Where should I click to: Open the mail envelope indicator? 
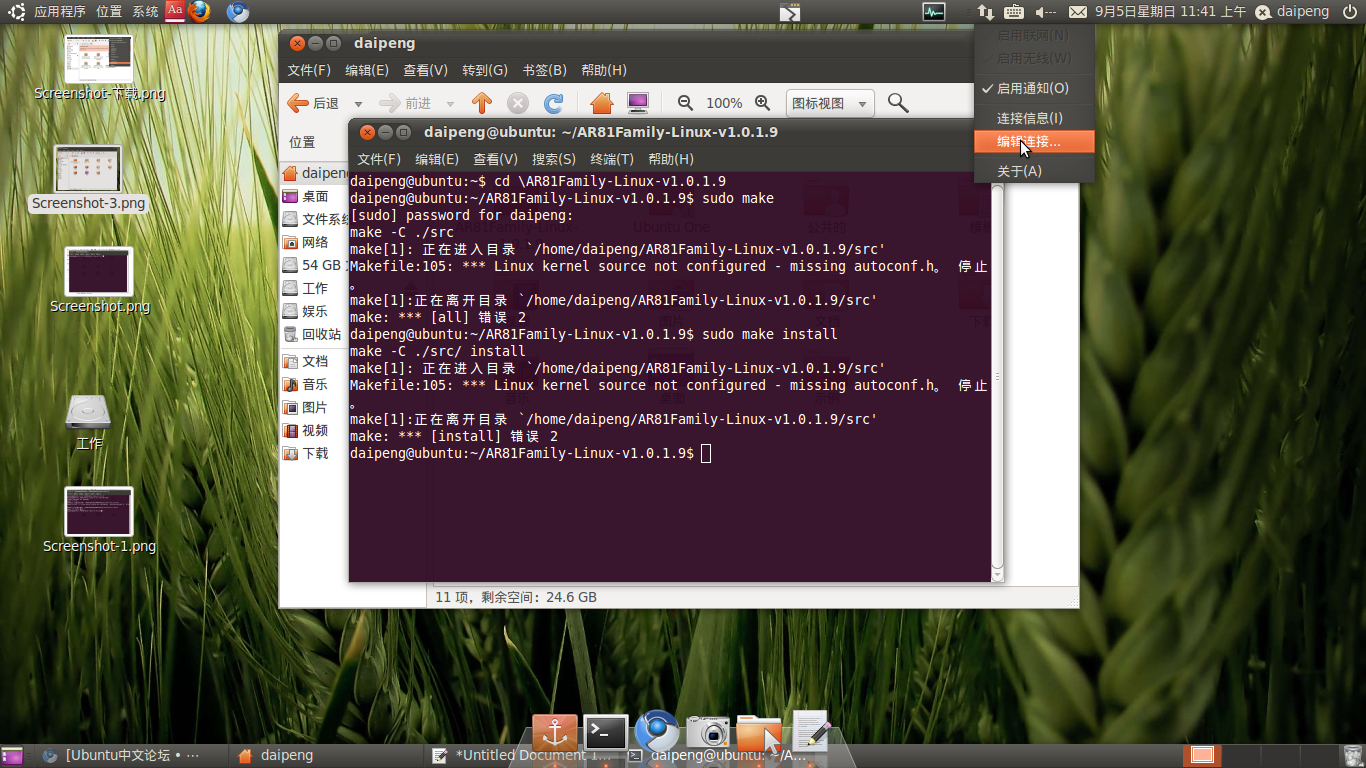1077,12
